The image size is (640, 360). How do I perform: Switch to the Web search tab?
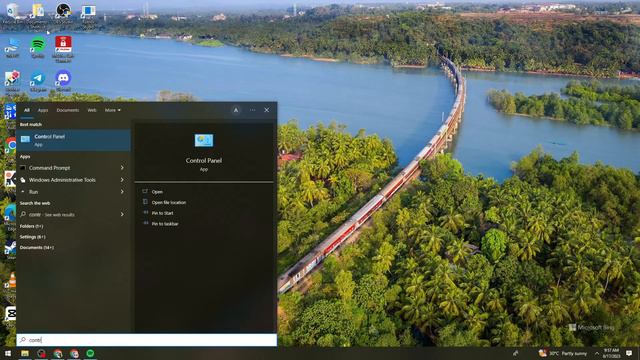(x=92, y=110)
